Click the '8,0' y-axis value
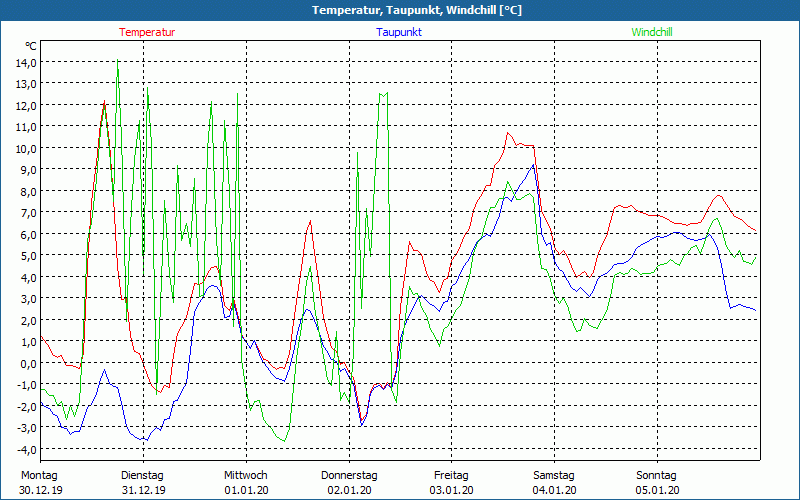The image size is (800, 500). click(28, 192)
